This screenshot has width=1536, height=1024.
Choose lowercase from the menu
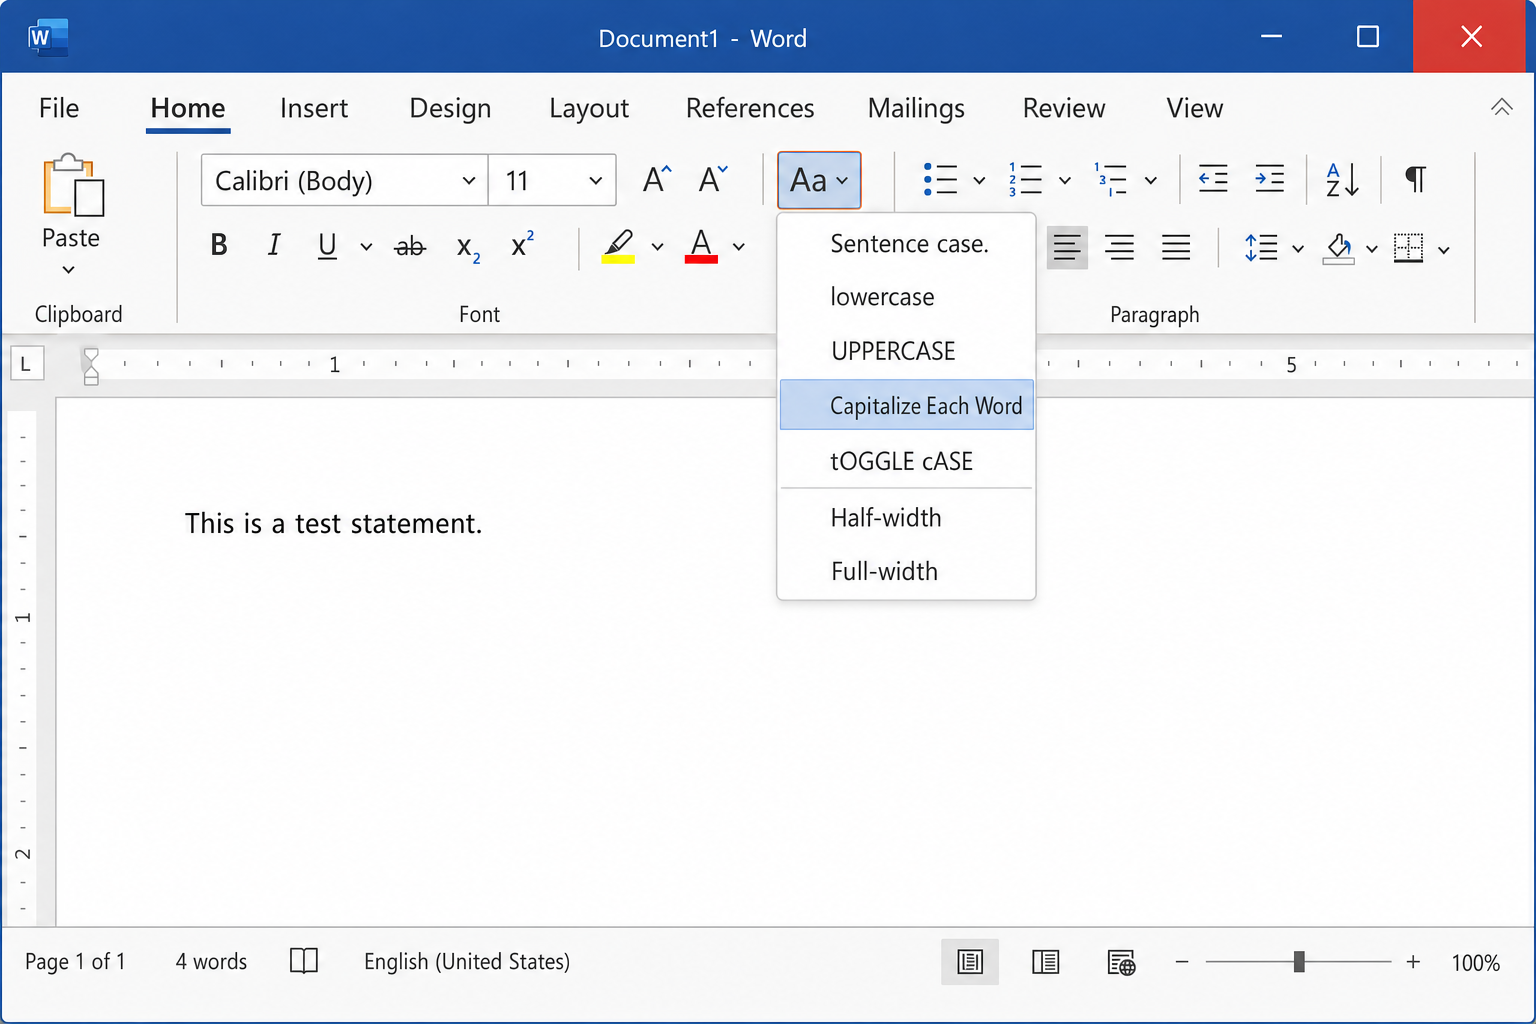pyautogui.click(x=906, y=297)
